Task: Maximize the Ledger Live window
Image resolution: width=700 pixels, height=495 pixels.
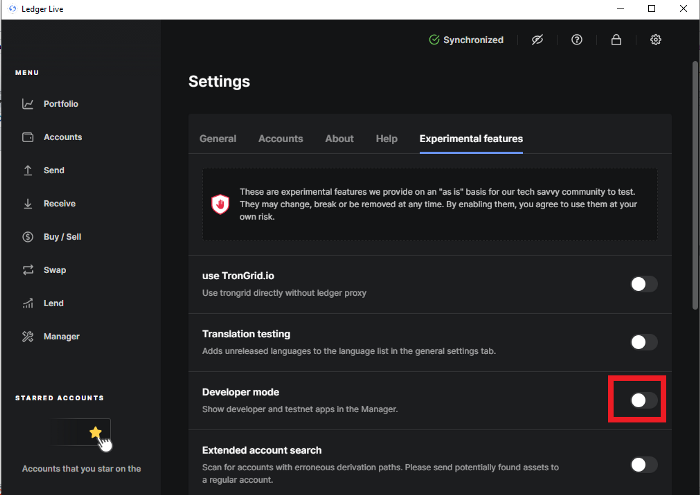Action: [x=651, y=8]
